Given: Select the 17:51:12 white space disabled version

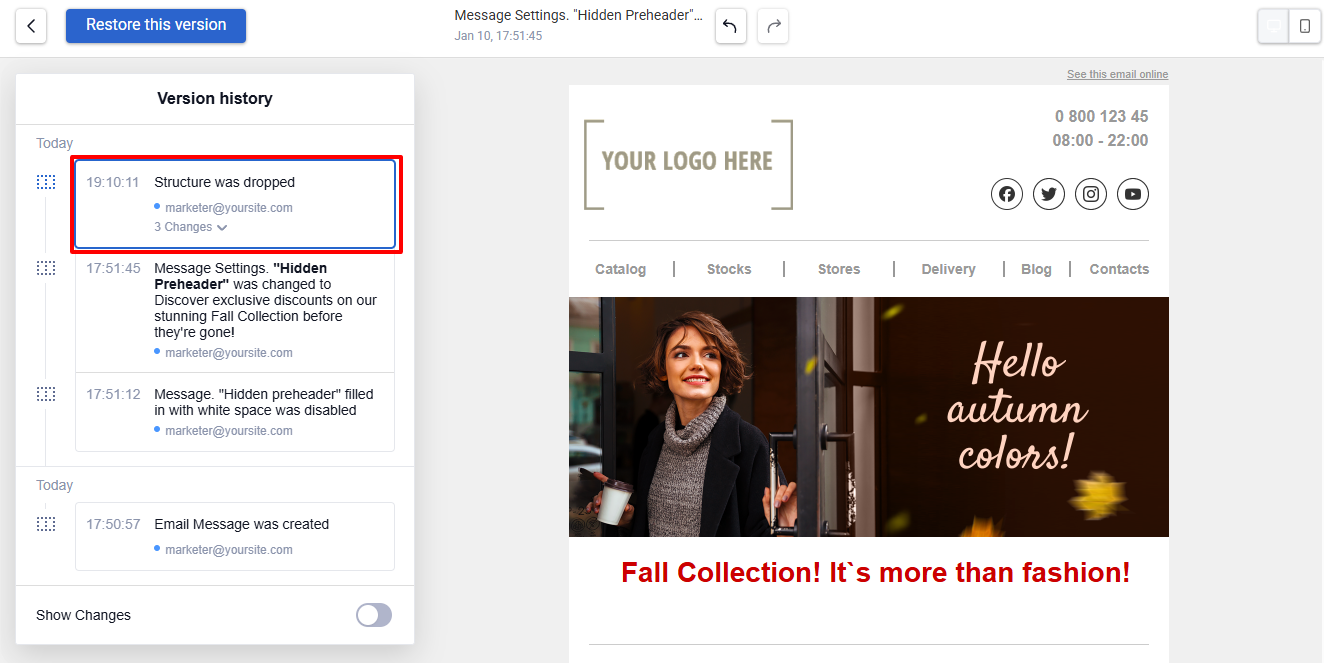Looking at the screenshot, I should point(235,412).
